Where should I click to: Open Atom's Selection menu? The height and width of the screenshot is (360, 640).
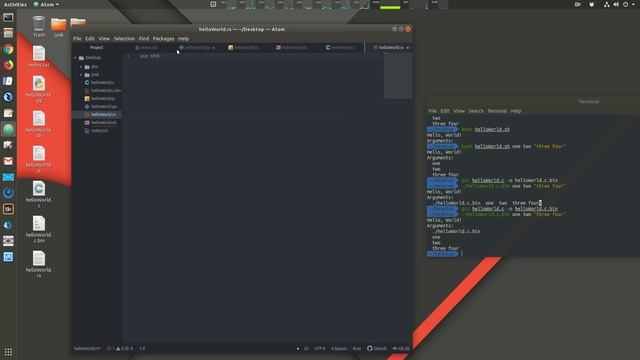[x=124, y=39]
